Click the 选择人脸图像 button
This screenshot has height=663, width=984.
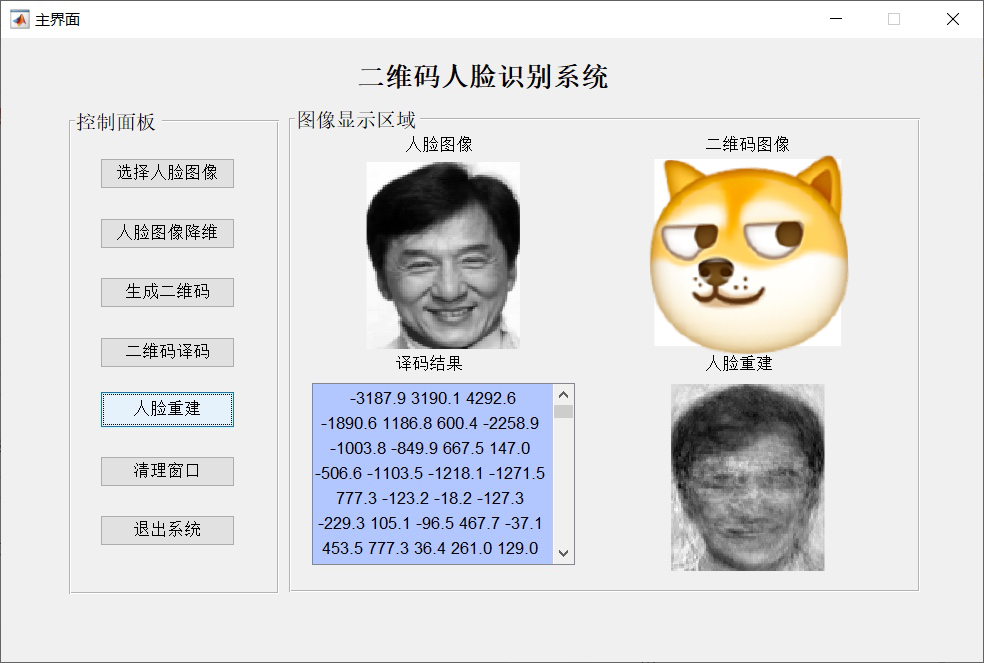[167, 173]
